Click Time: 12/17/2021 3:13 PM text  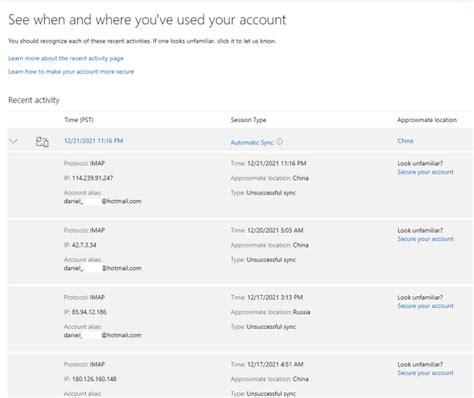267,297
